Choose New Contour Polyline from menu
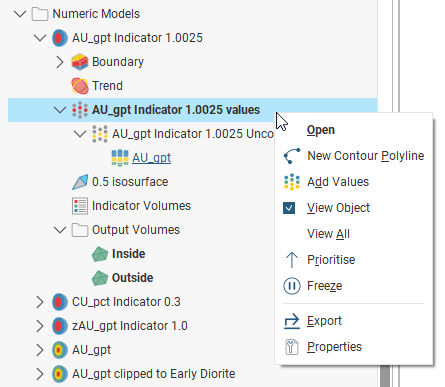This screenshot has width=445, height=387. [365, 156]
